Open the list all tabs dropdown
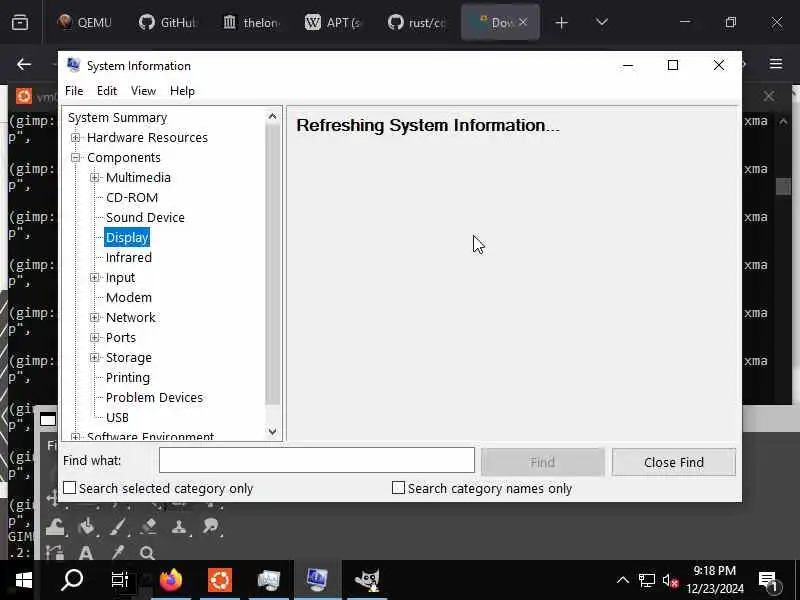The height and width of the screenshot is (600, 800). (602, 22)
